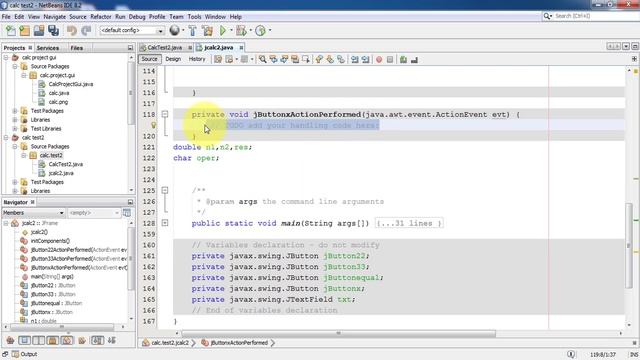
Task: Click the search magnifier icon in Search box
Action: coord(547,16)
